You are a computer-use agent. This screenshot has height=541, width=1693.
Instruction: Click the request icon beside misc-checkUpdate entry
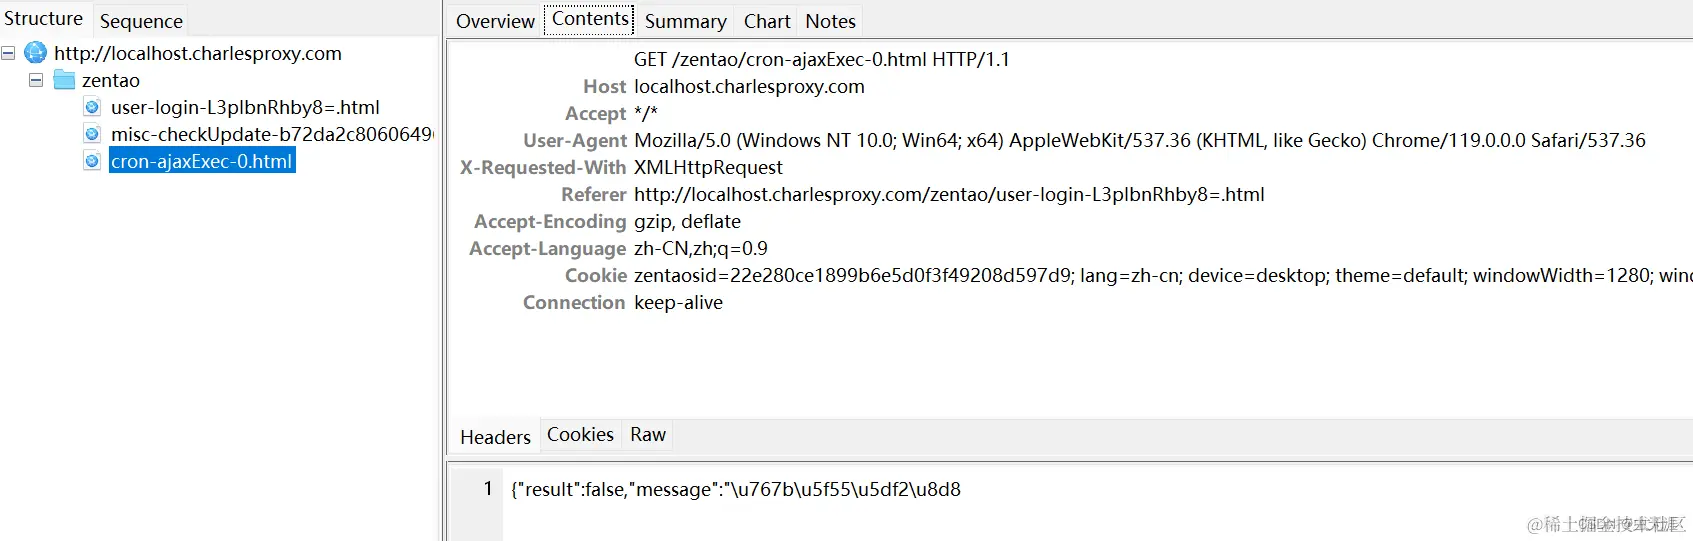pyautogui.click(x=92, y=134)
